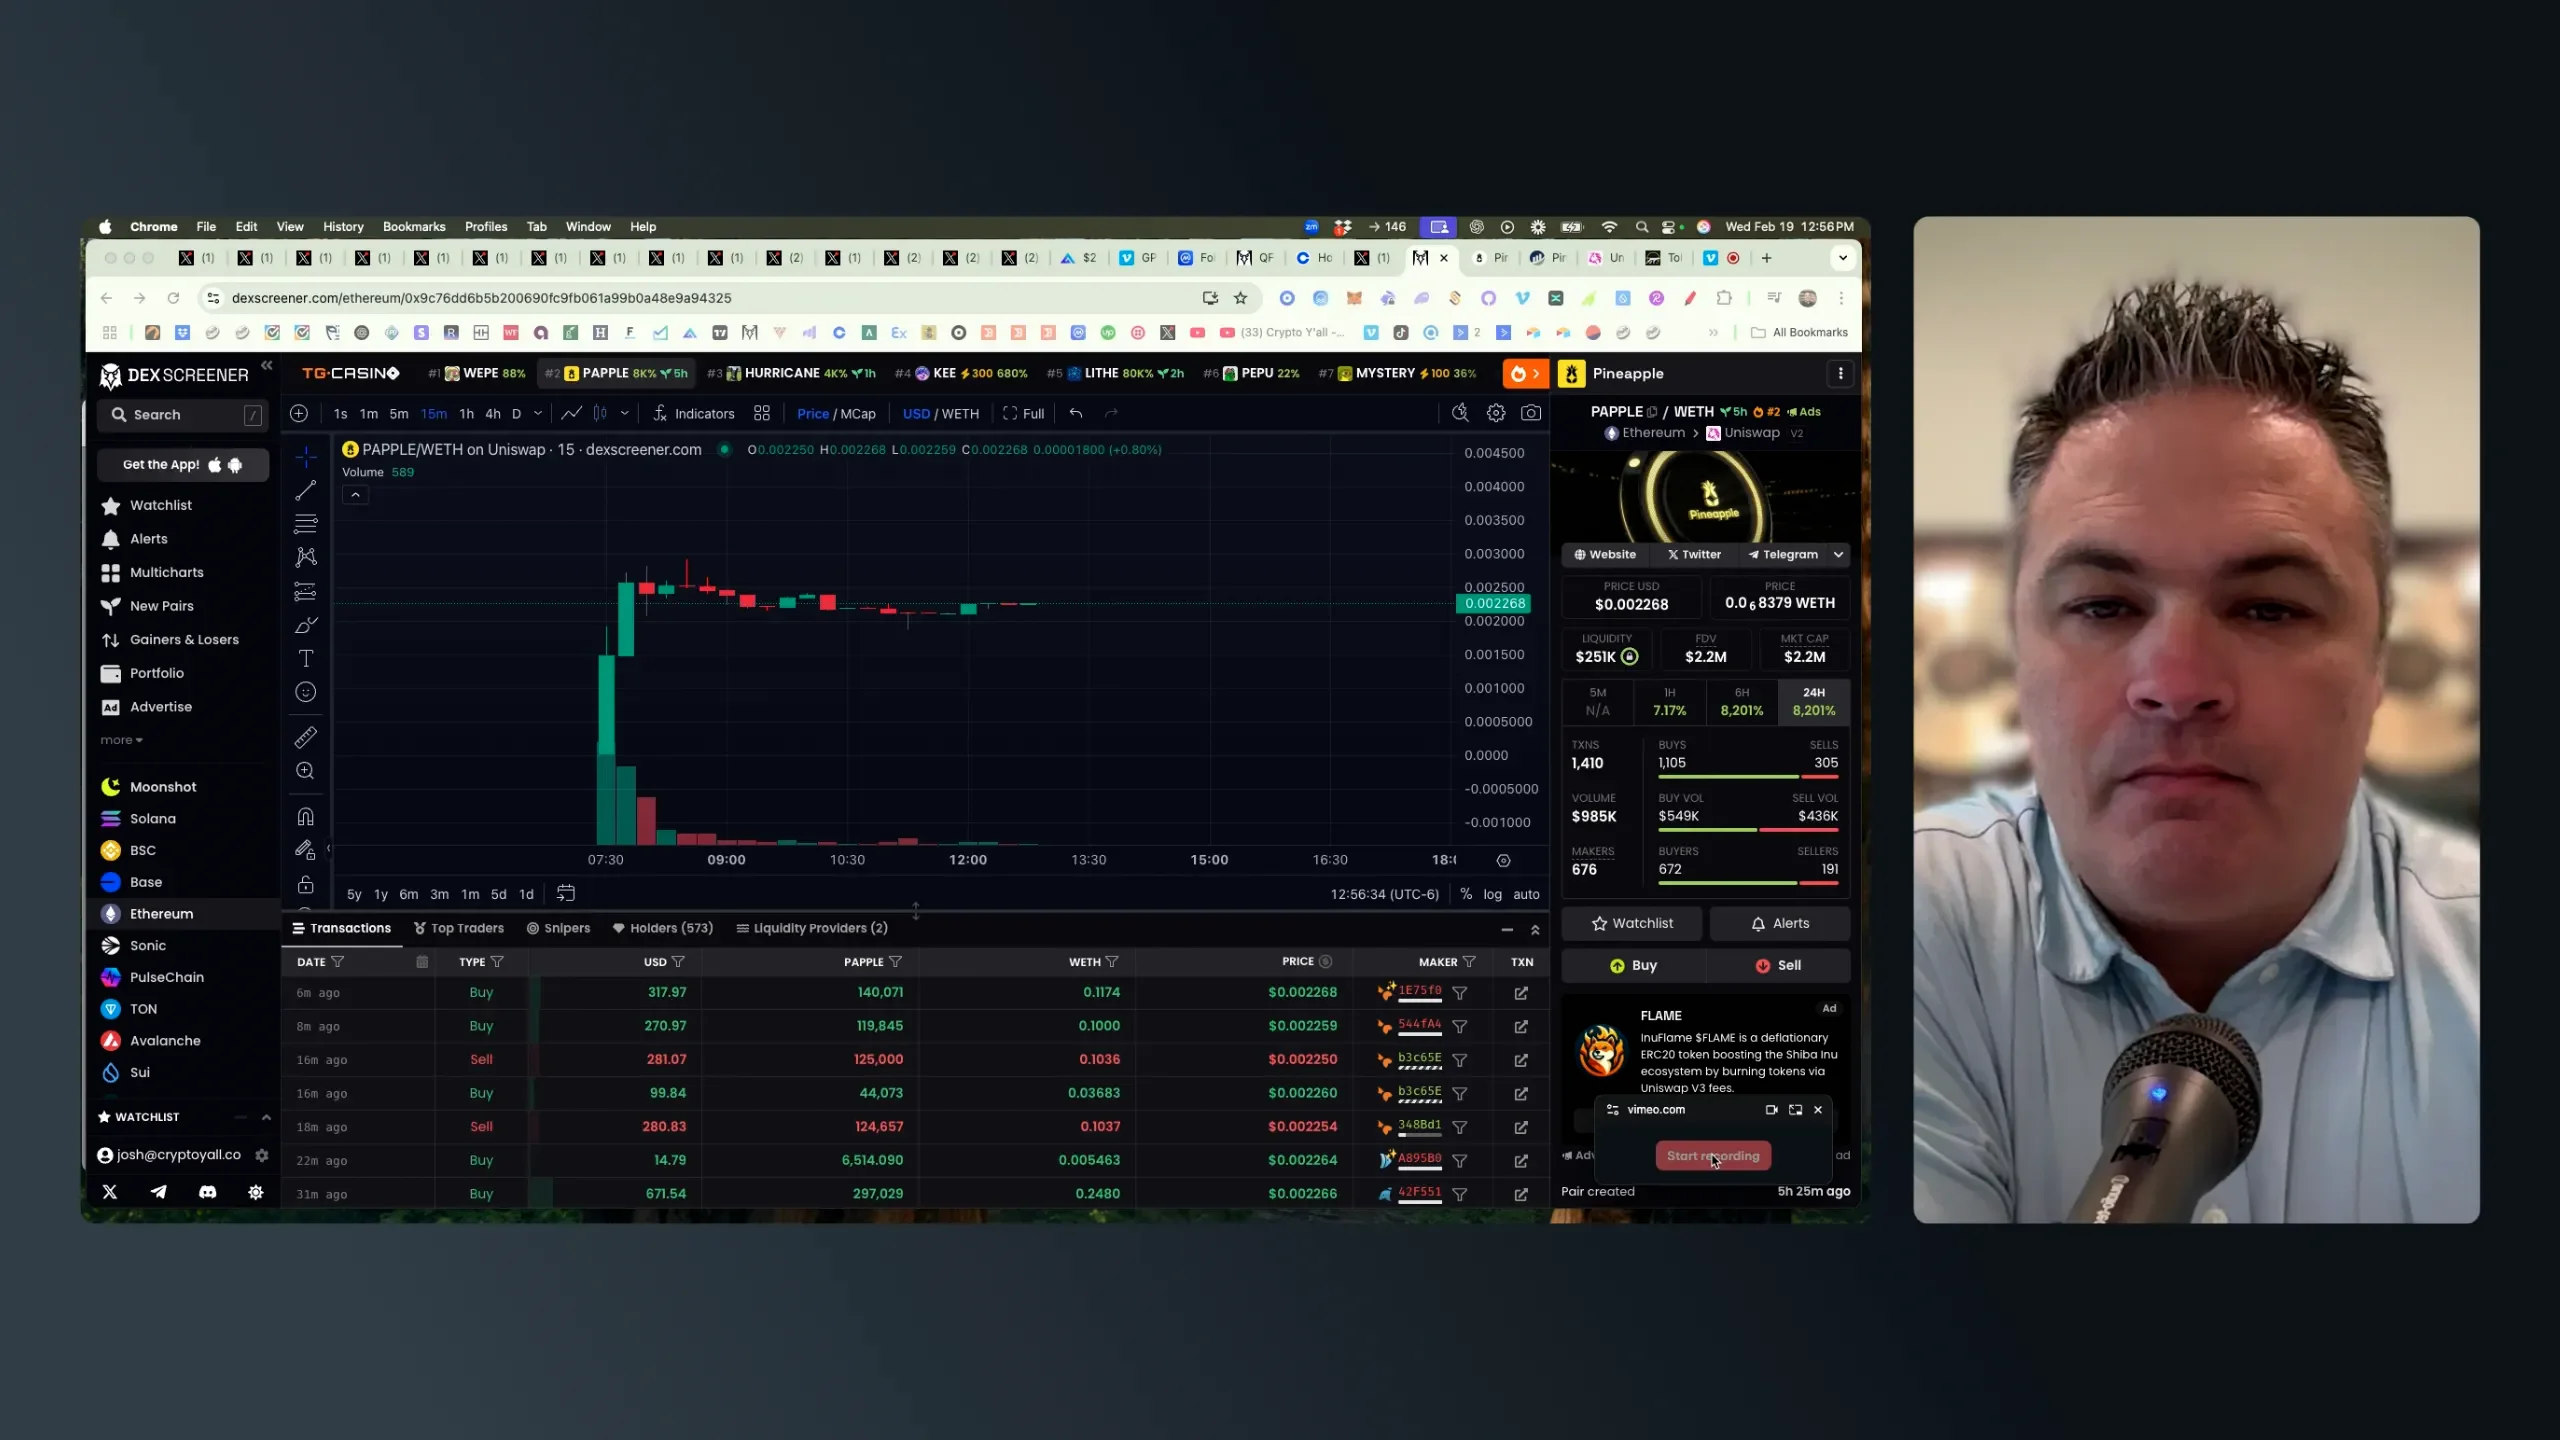Select the text annotation tool
The height and width of the screenshot is (1440, 2560).
(x=306, y=659)
